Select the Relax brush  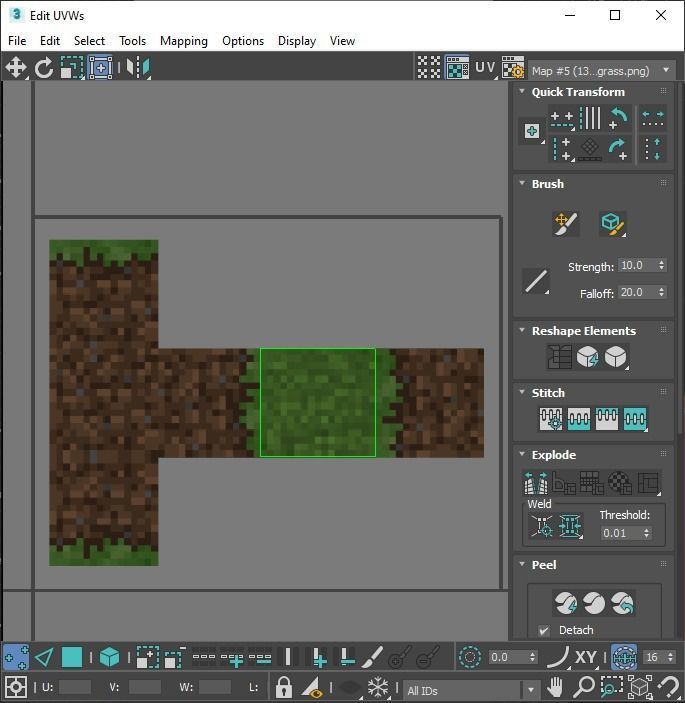612,224
